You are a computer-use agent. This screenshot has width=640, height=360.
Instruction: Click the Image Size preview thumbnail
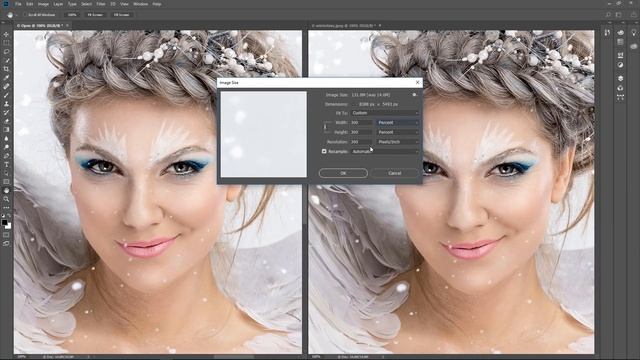coord(264,134)
